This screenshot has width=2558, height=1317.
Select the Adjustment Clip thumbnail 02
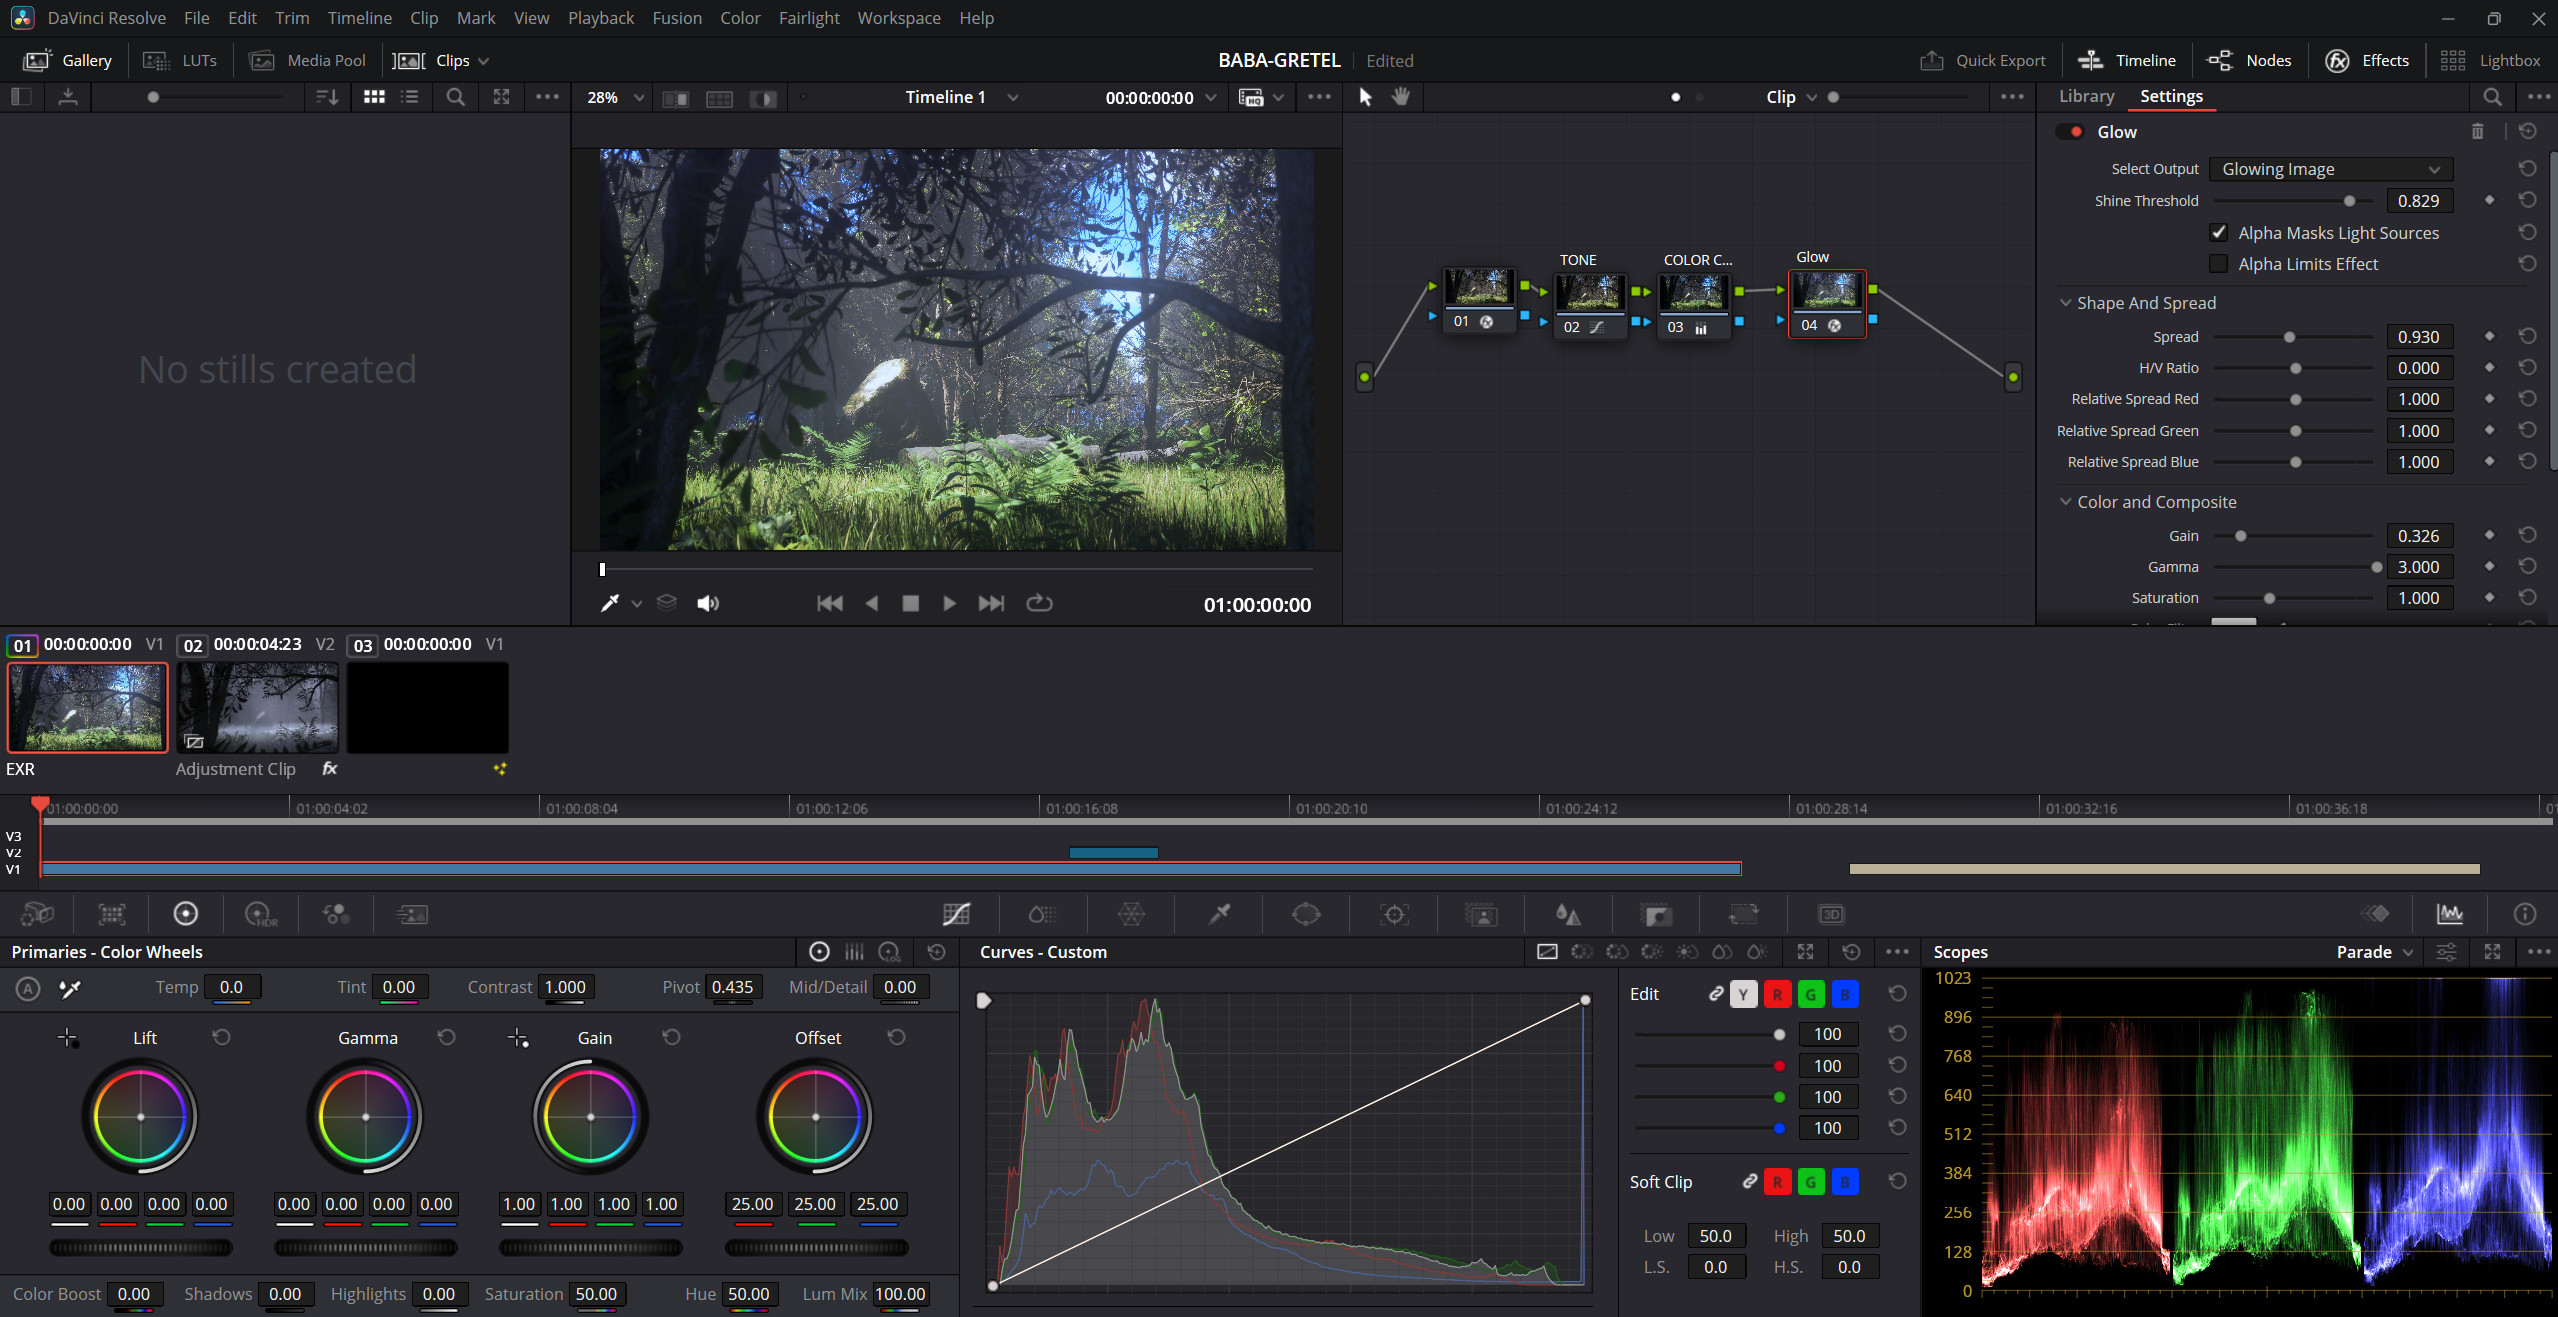(x=258, y=707)
